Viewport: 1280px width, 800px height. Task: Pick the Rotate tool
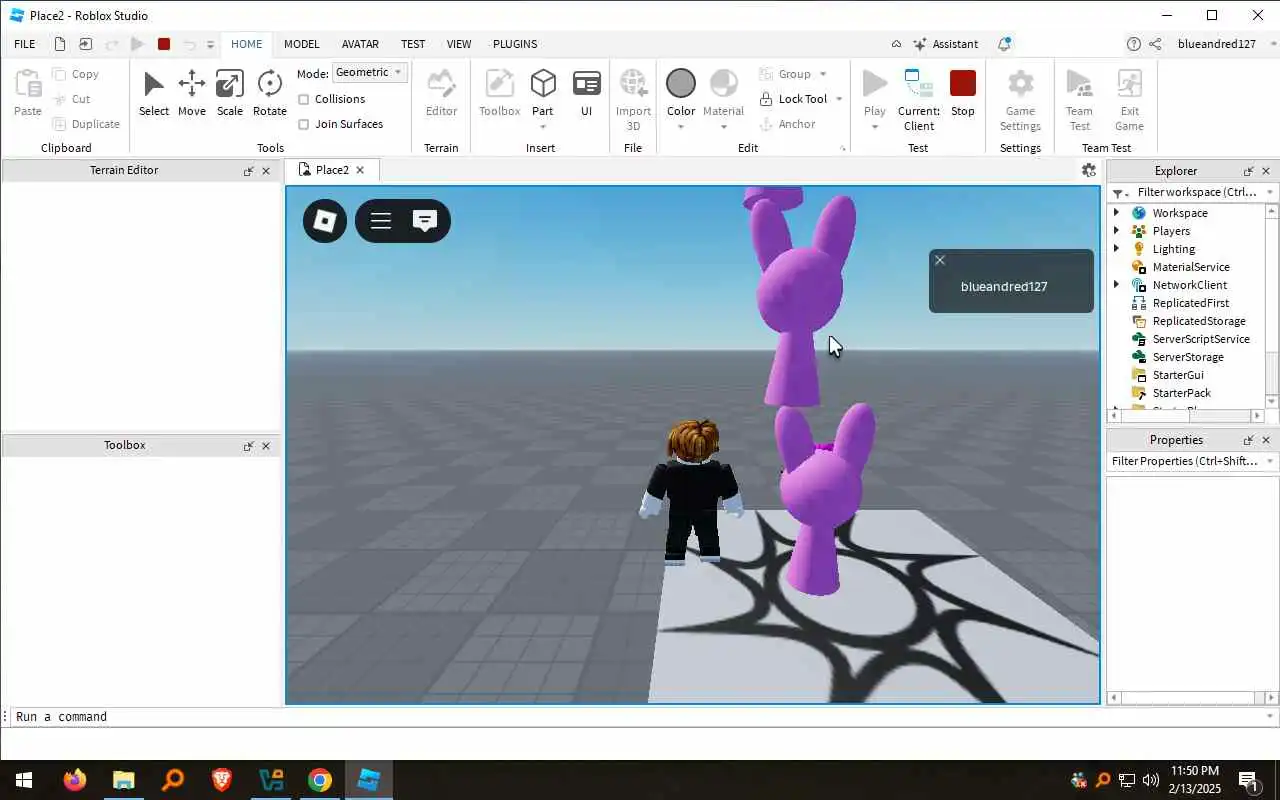[x=270, y=94]
